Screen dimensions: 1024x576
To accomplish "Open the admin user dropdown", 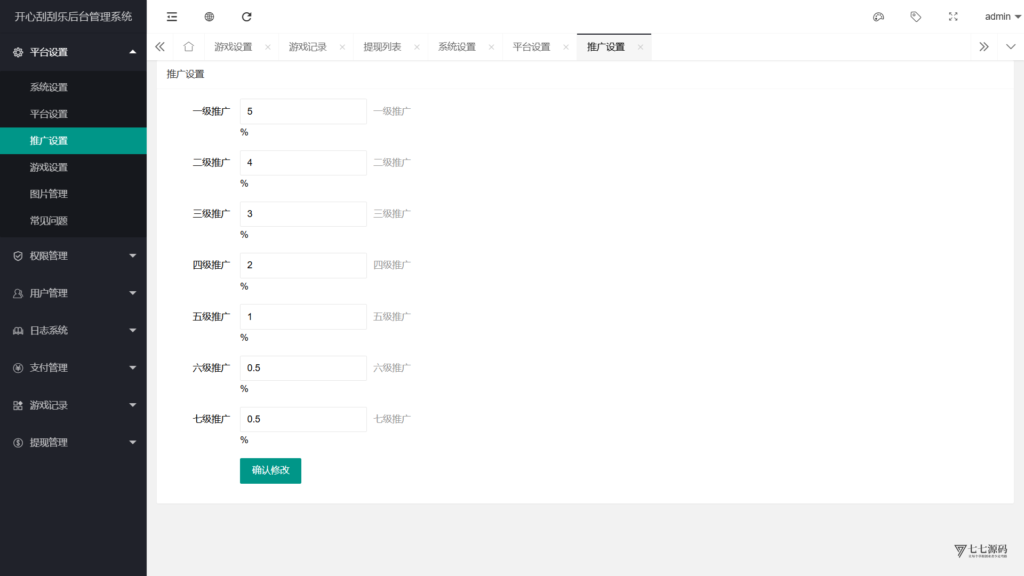I will coord(1002,16).
